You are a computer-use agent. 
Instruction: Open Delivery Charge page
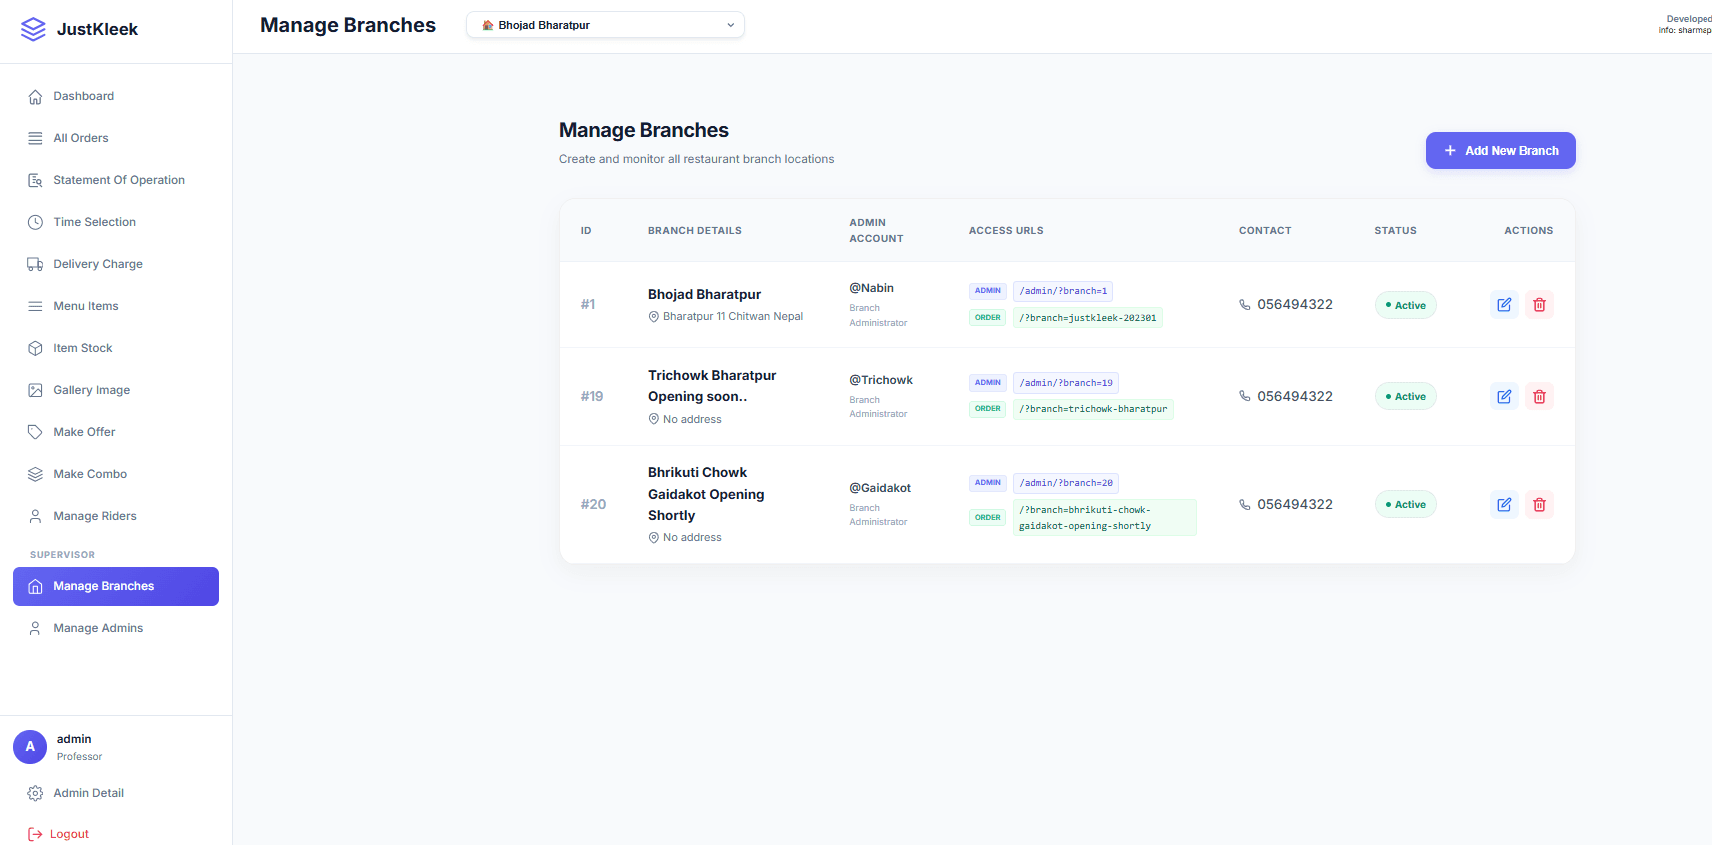click(x=116, y=264)
